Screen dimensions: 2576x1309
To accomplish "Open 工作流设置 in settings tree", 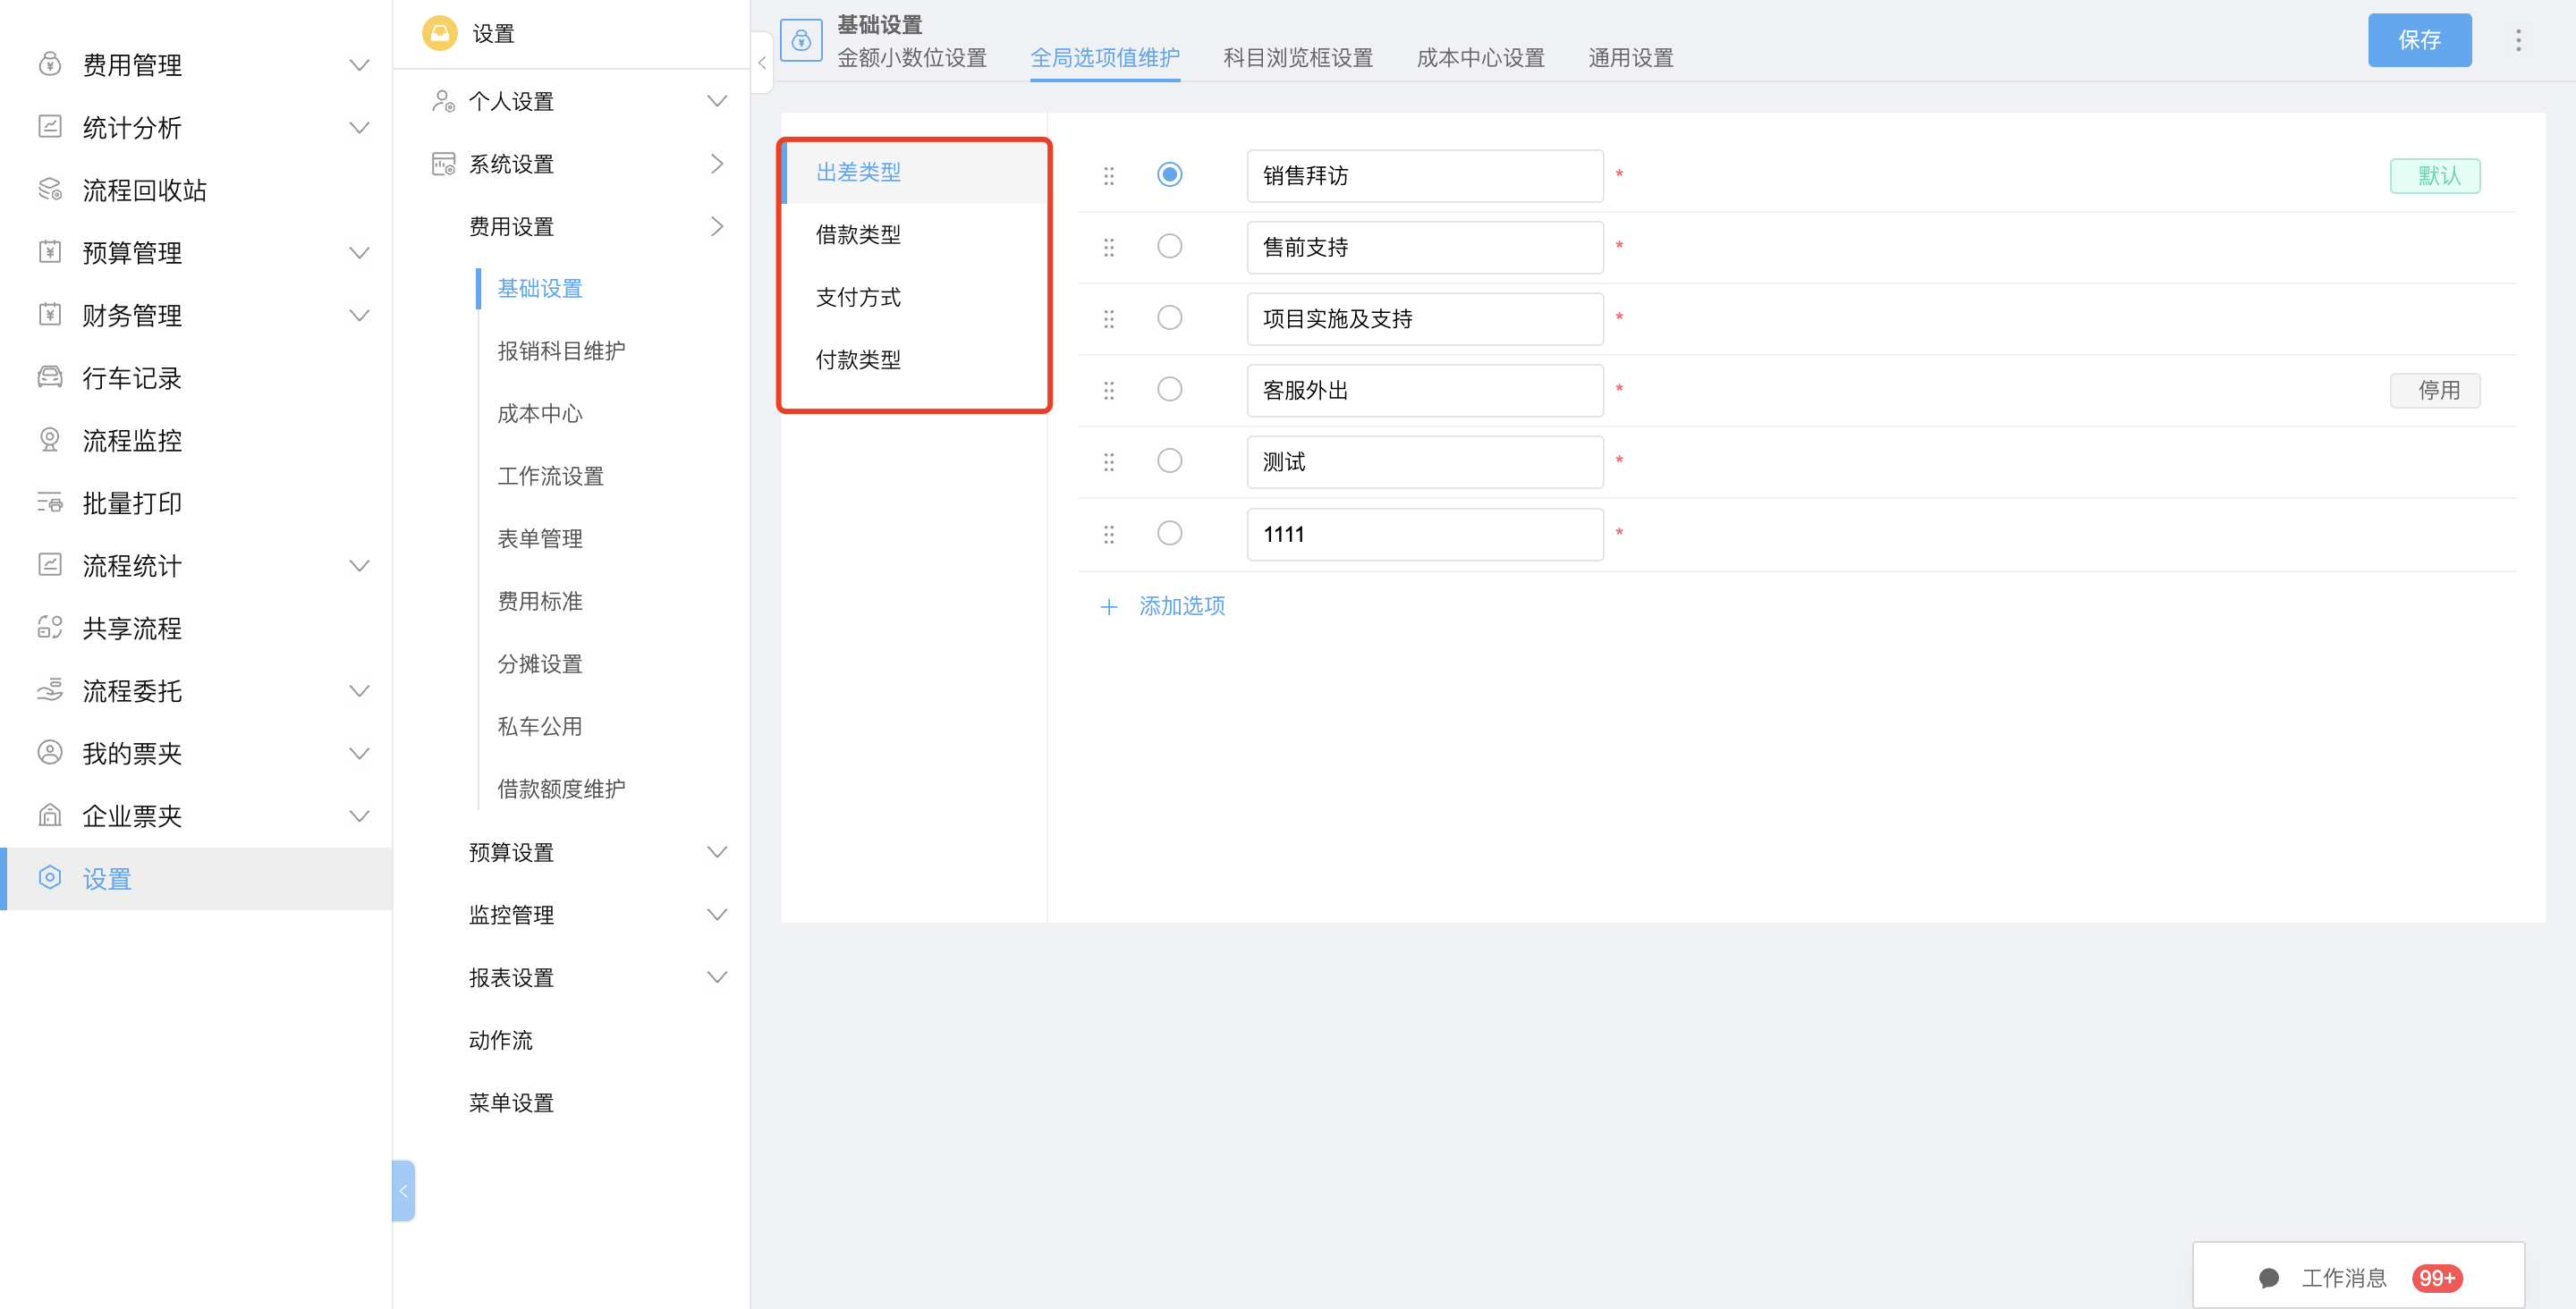I will pos(551,476).
